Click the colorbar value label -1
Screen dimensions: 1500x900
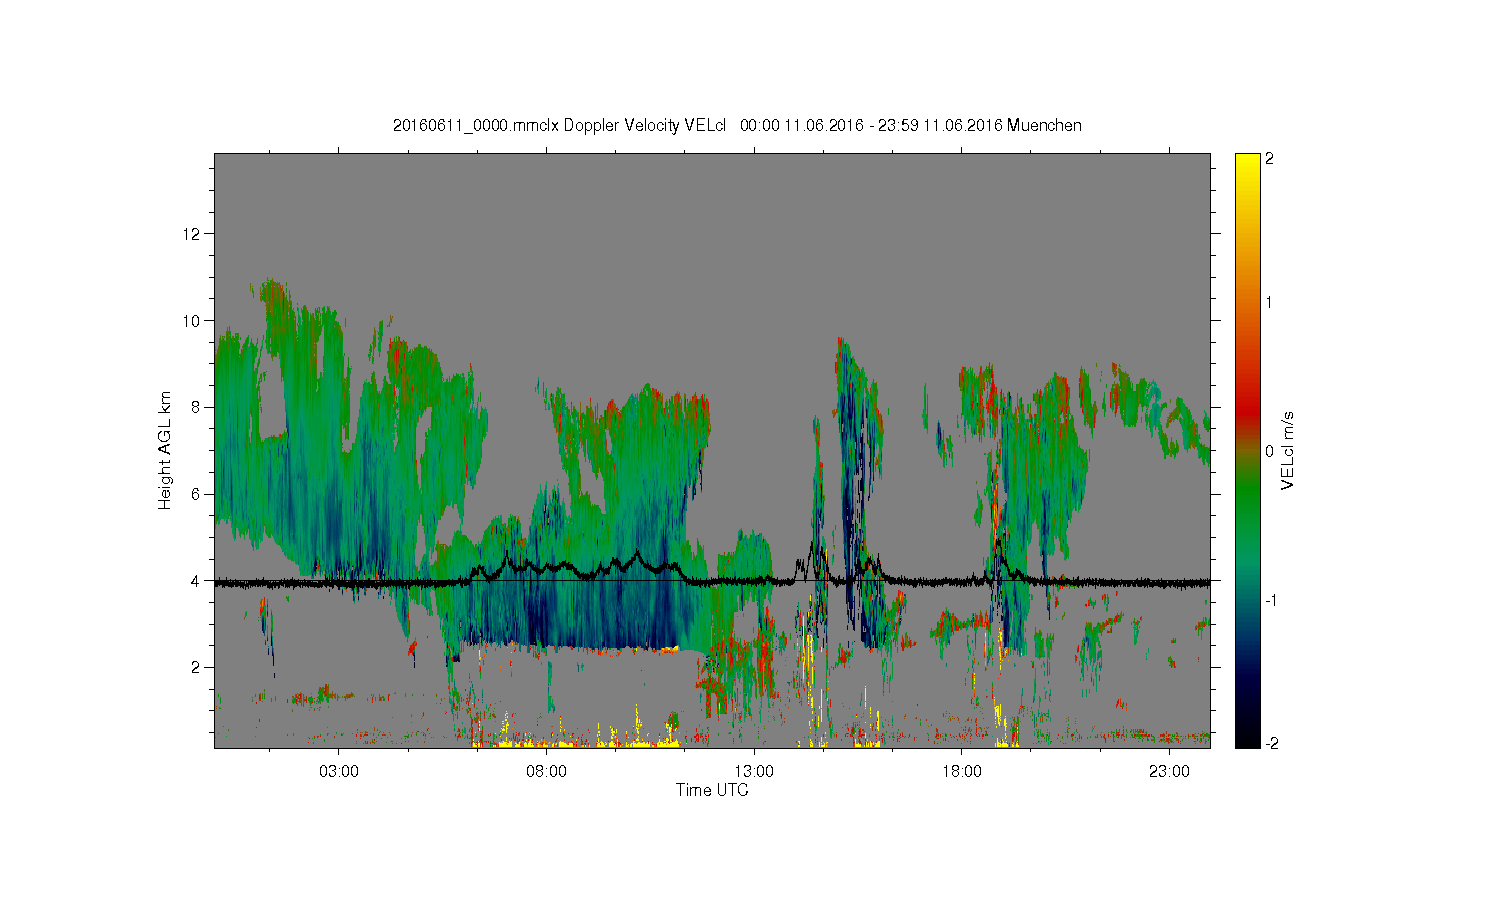tap(1269, 600)
